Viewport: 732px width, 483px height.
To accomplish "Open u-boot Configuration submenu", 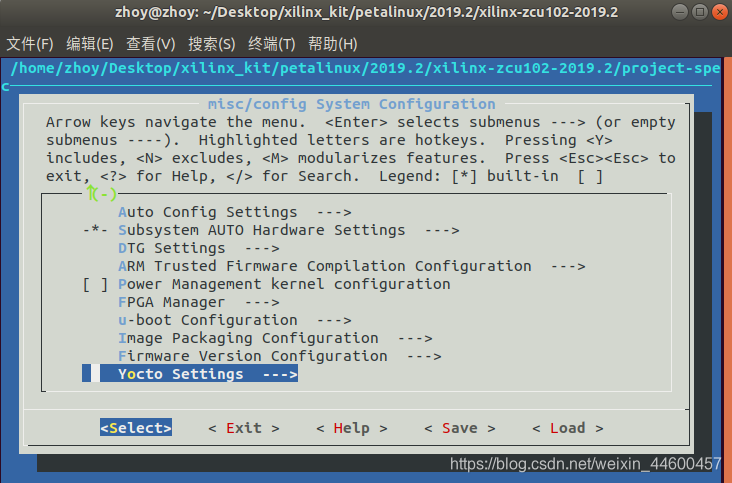I will coord(235,320).
